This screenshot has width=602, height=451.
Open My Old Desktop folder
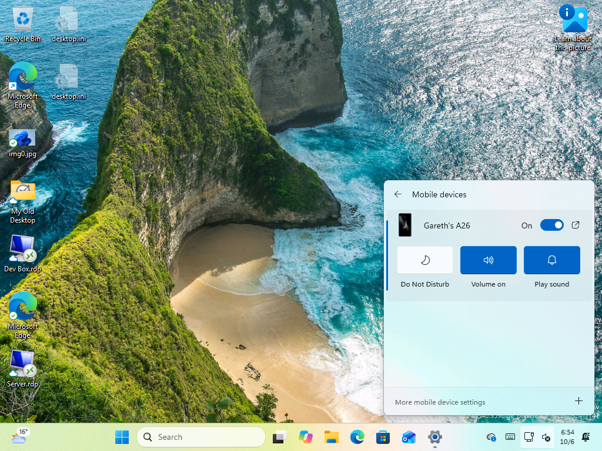pos(23,202)
